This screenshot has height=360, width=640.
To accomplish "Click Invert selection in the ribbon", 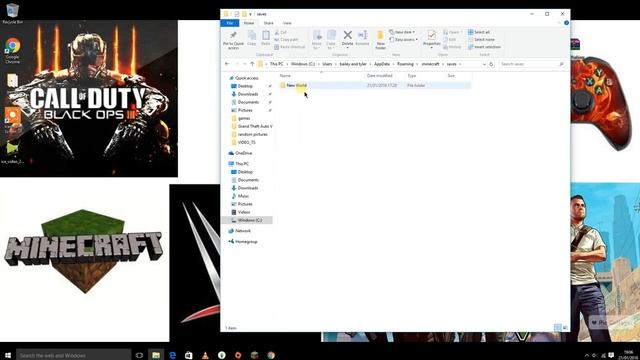I will [x=484, y=47].
